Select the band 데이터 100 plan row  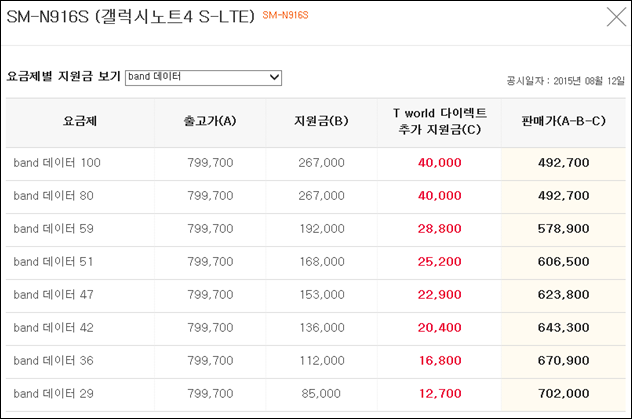coord(316,163)
